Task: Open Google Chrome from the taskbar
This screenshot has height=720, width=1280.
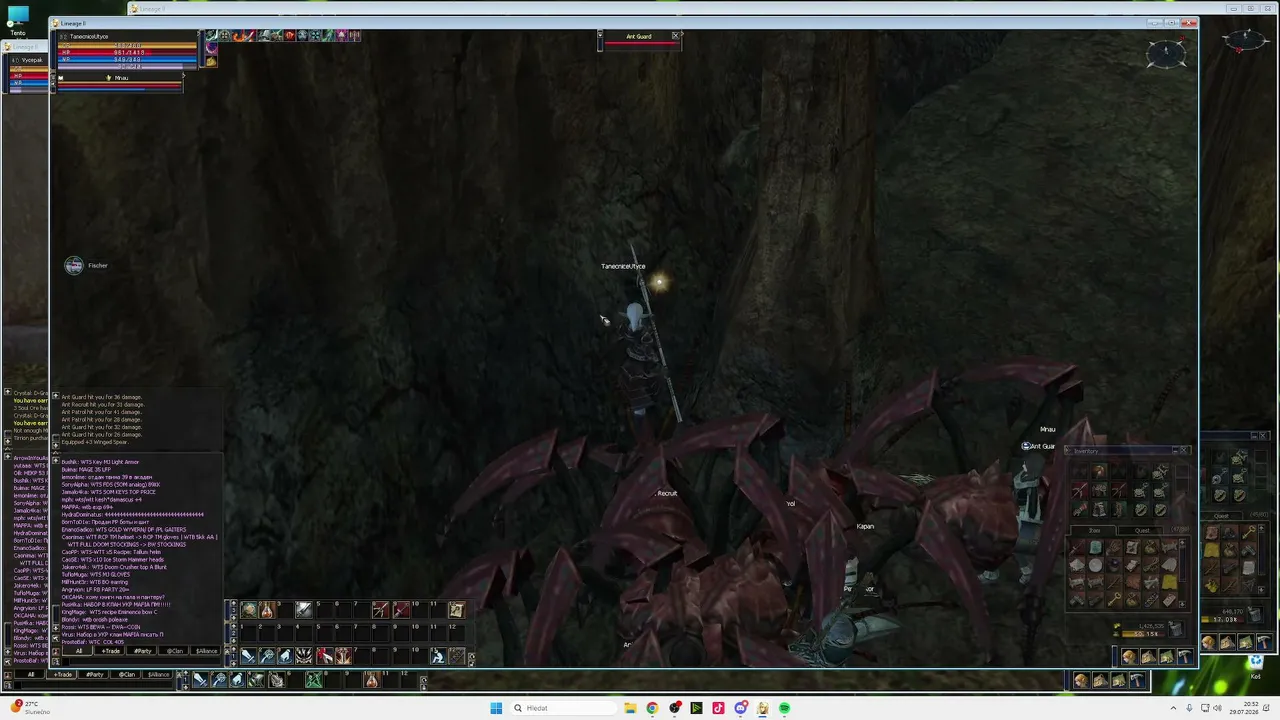Action: click(x=652, y=708)
